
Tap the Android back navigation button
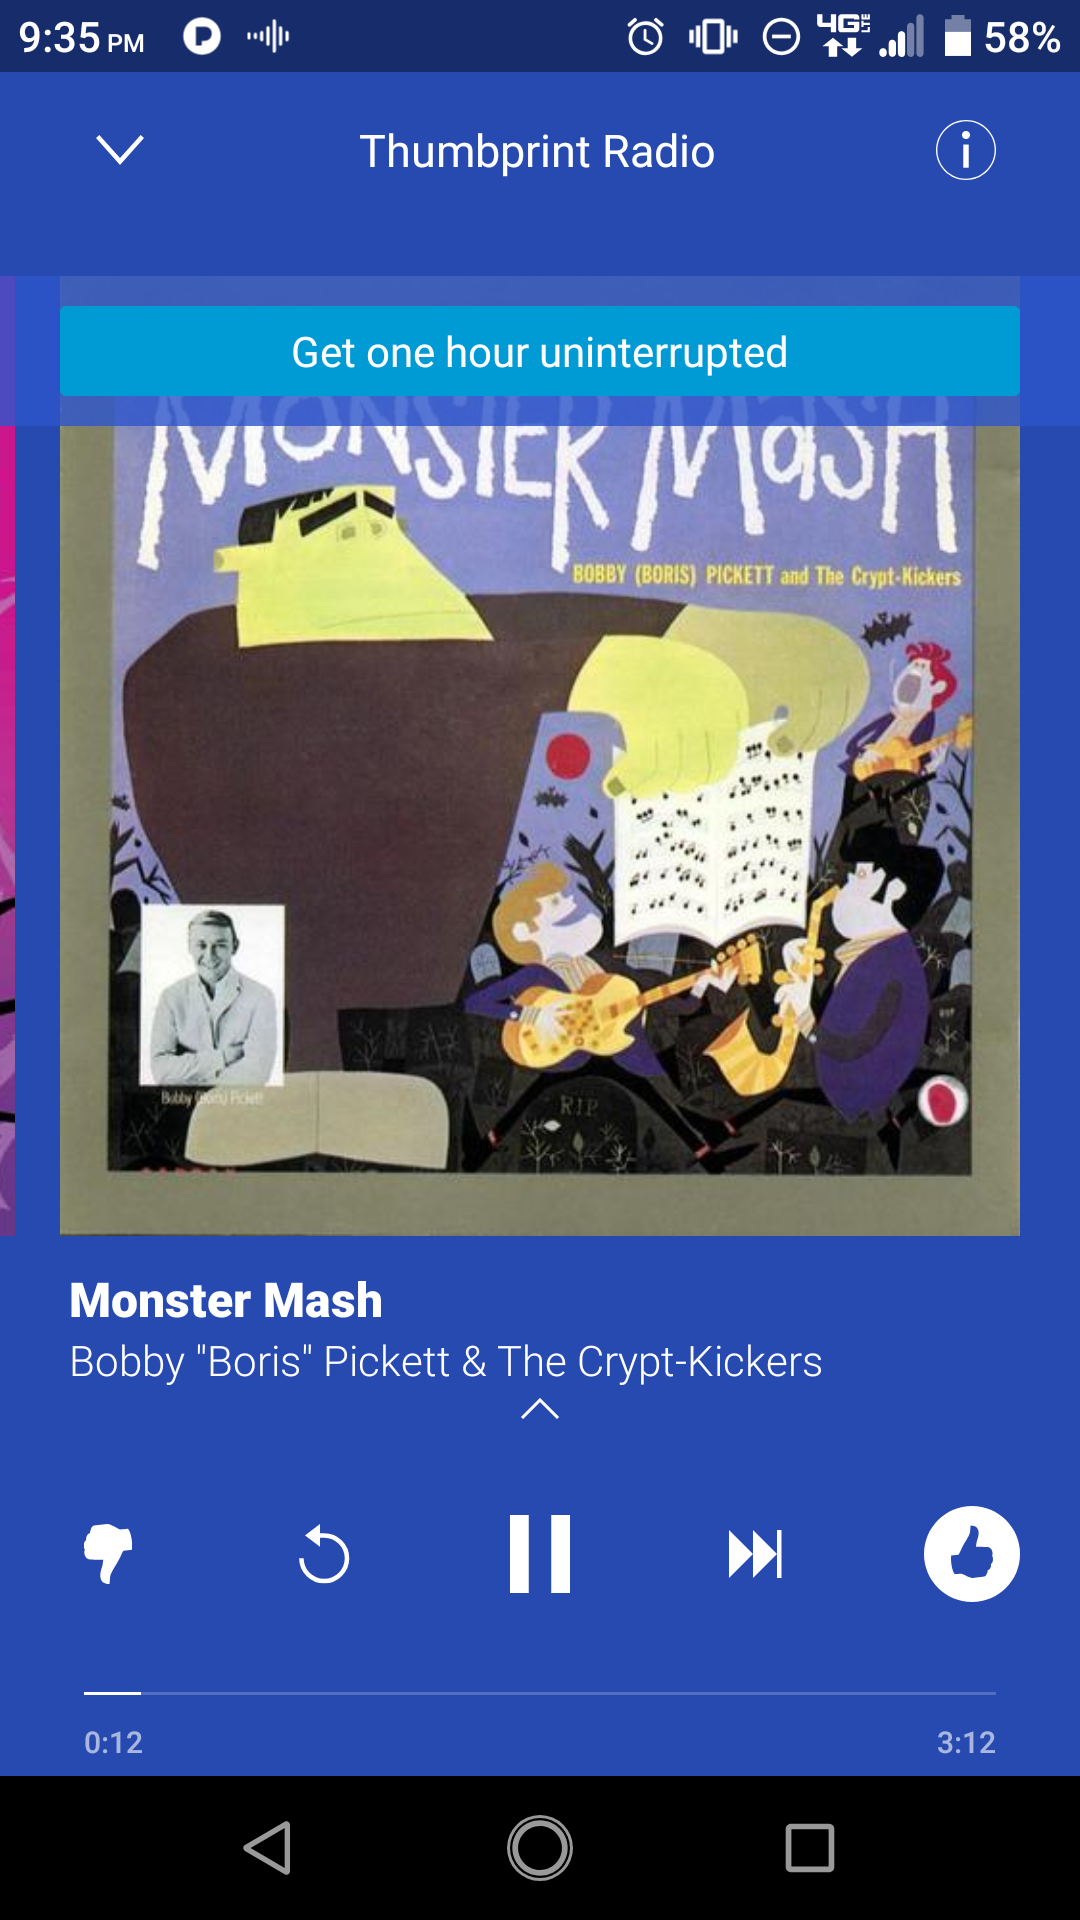[268, 1847]
